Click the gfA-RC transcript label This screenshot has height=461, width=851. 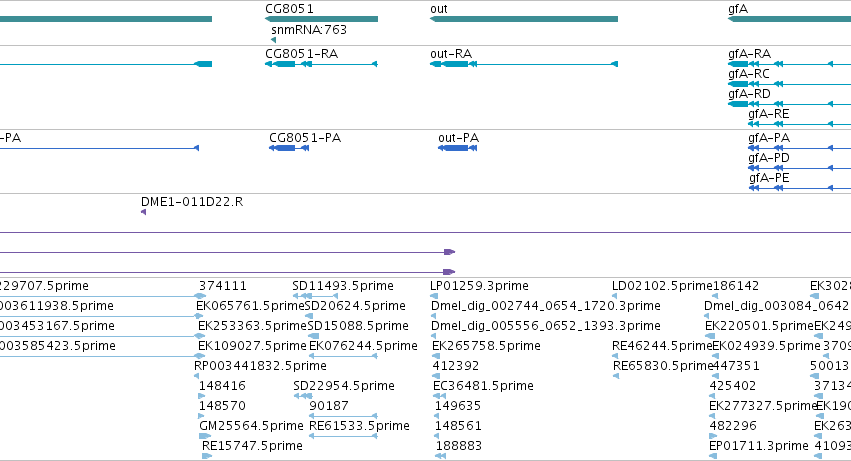click(749, 74)
